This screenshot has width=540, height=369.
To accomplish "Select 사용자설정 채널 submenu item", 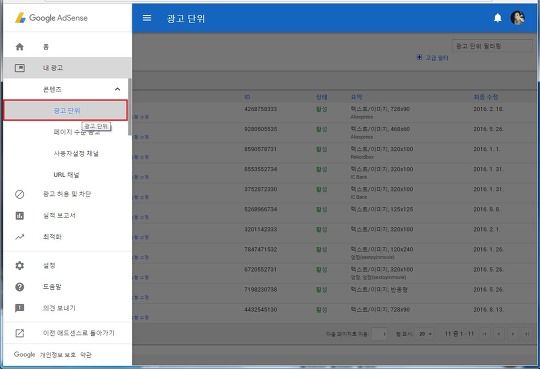I will point(76,153).
